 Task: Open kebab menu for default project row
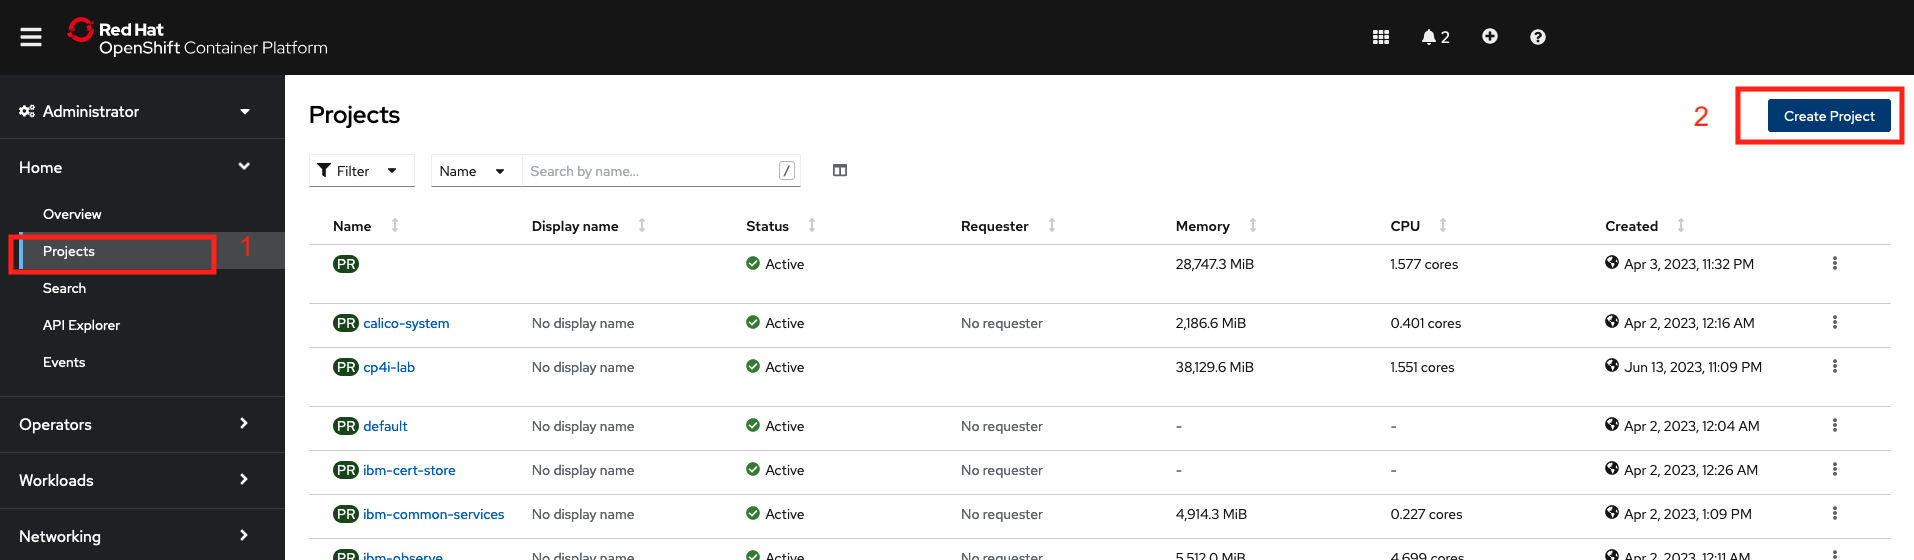[x=1835, y=425]
